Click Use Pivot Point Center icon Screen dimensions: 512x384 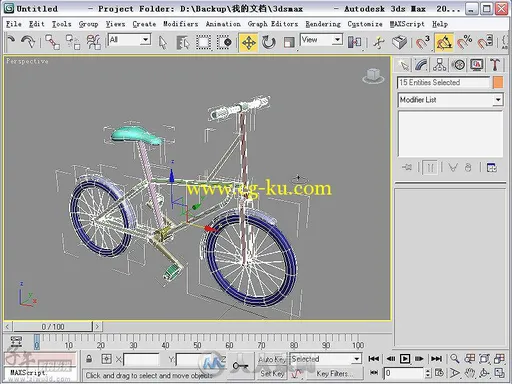click(x=354, y=43)
